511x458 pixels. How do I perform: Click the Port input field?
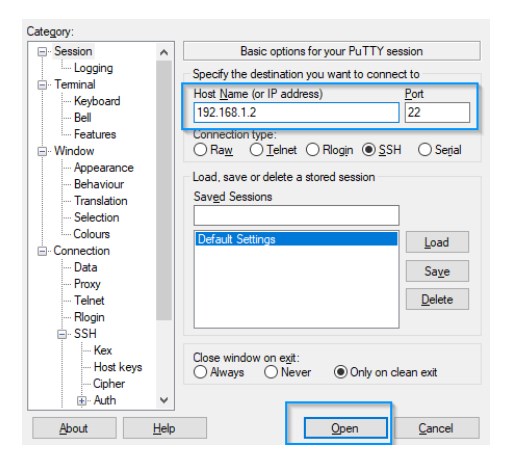437,112
